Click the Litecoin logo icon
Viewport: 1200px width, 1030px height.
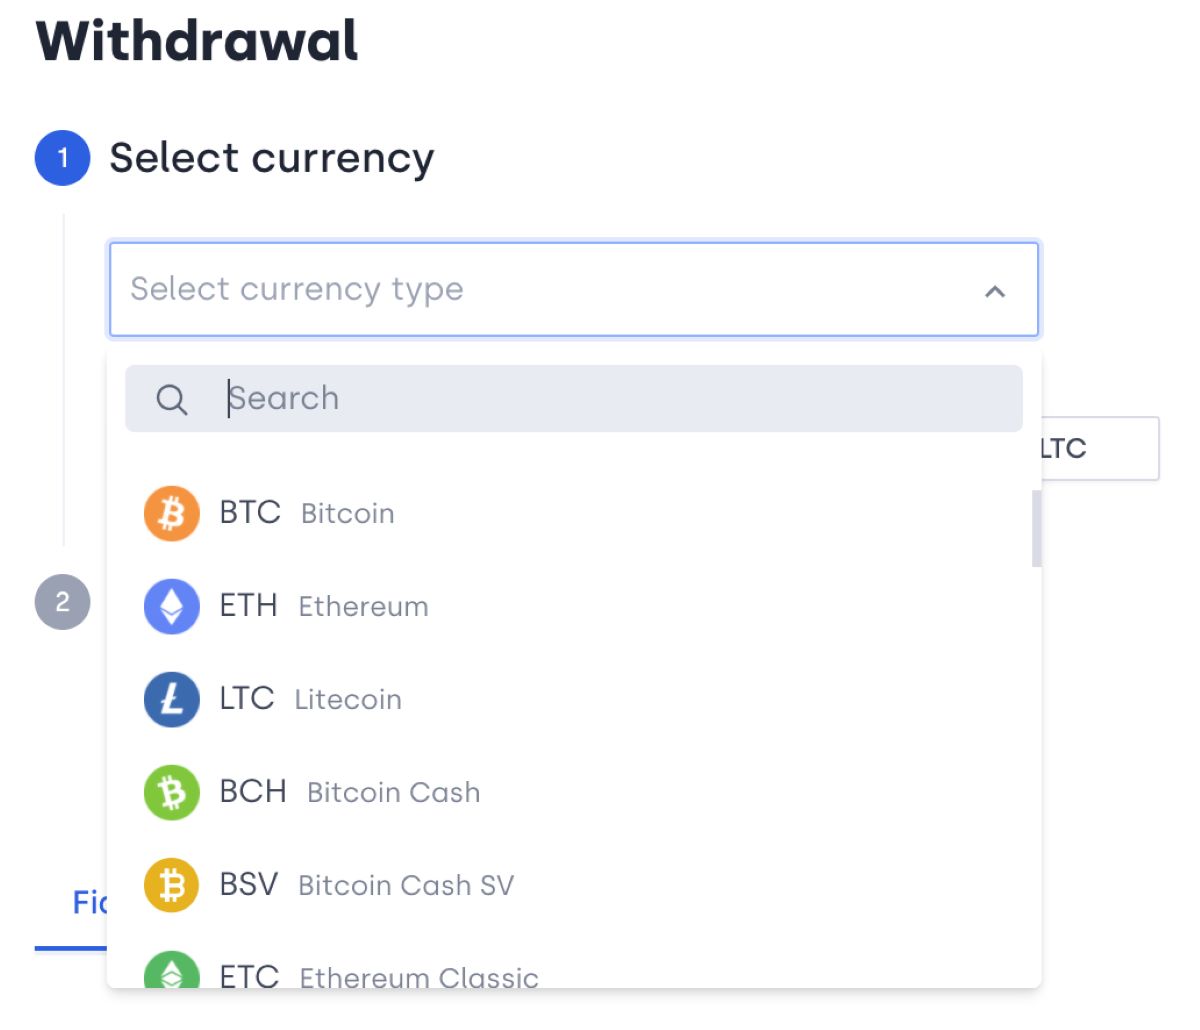(172, 699)
